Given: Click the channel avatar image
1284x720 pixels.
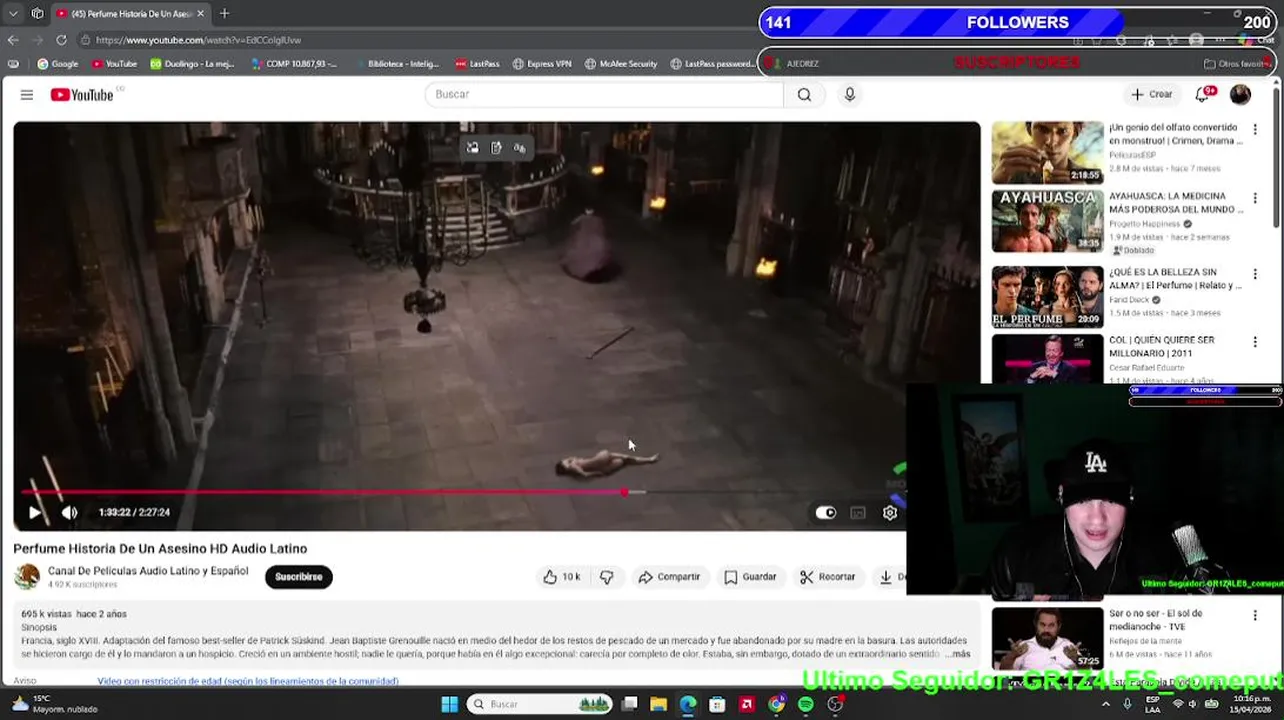Looking at the screenshot, I should 27,577.
